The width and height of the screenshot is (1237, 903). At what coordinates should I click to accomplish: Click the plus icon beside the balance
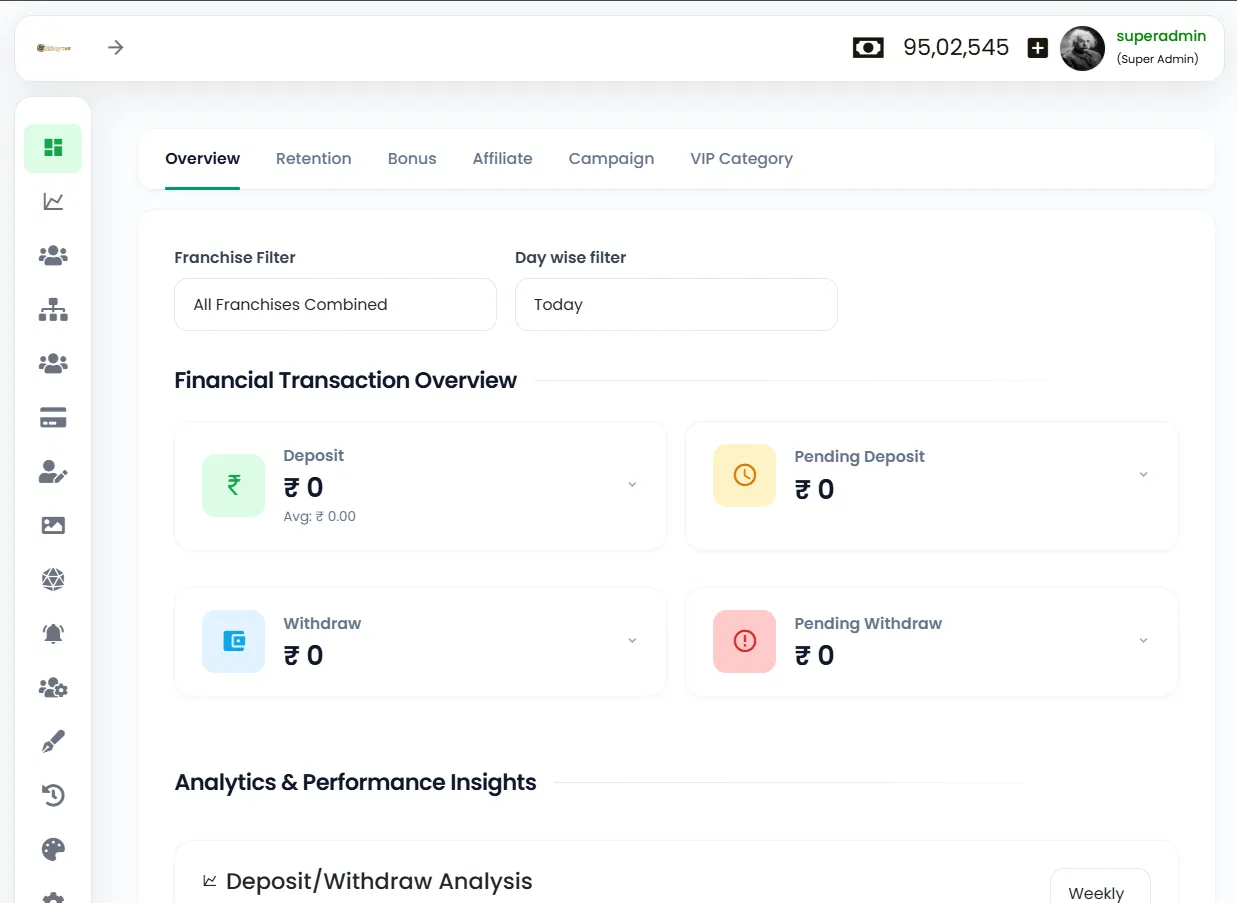coord(1038,48)
